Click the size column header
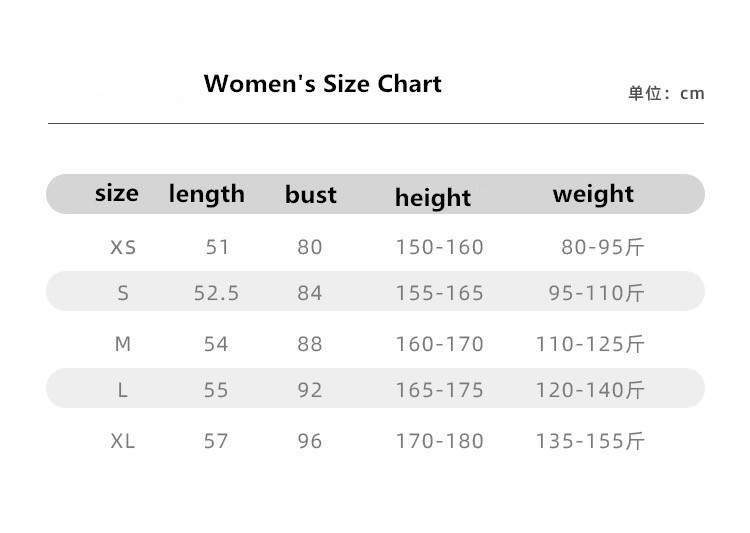750x533 pixels. click(x=117, y=193)
